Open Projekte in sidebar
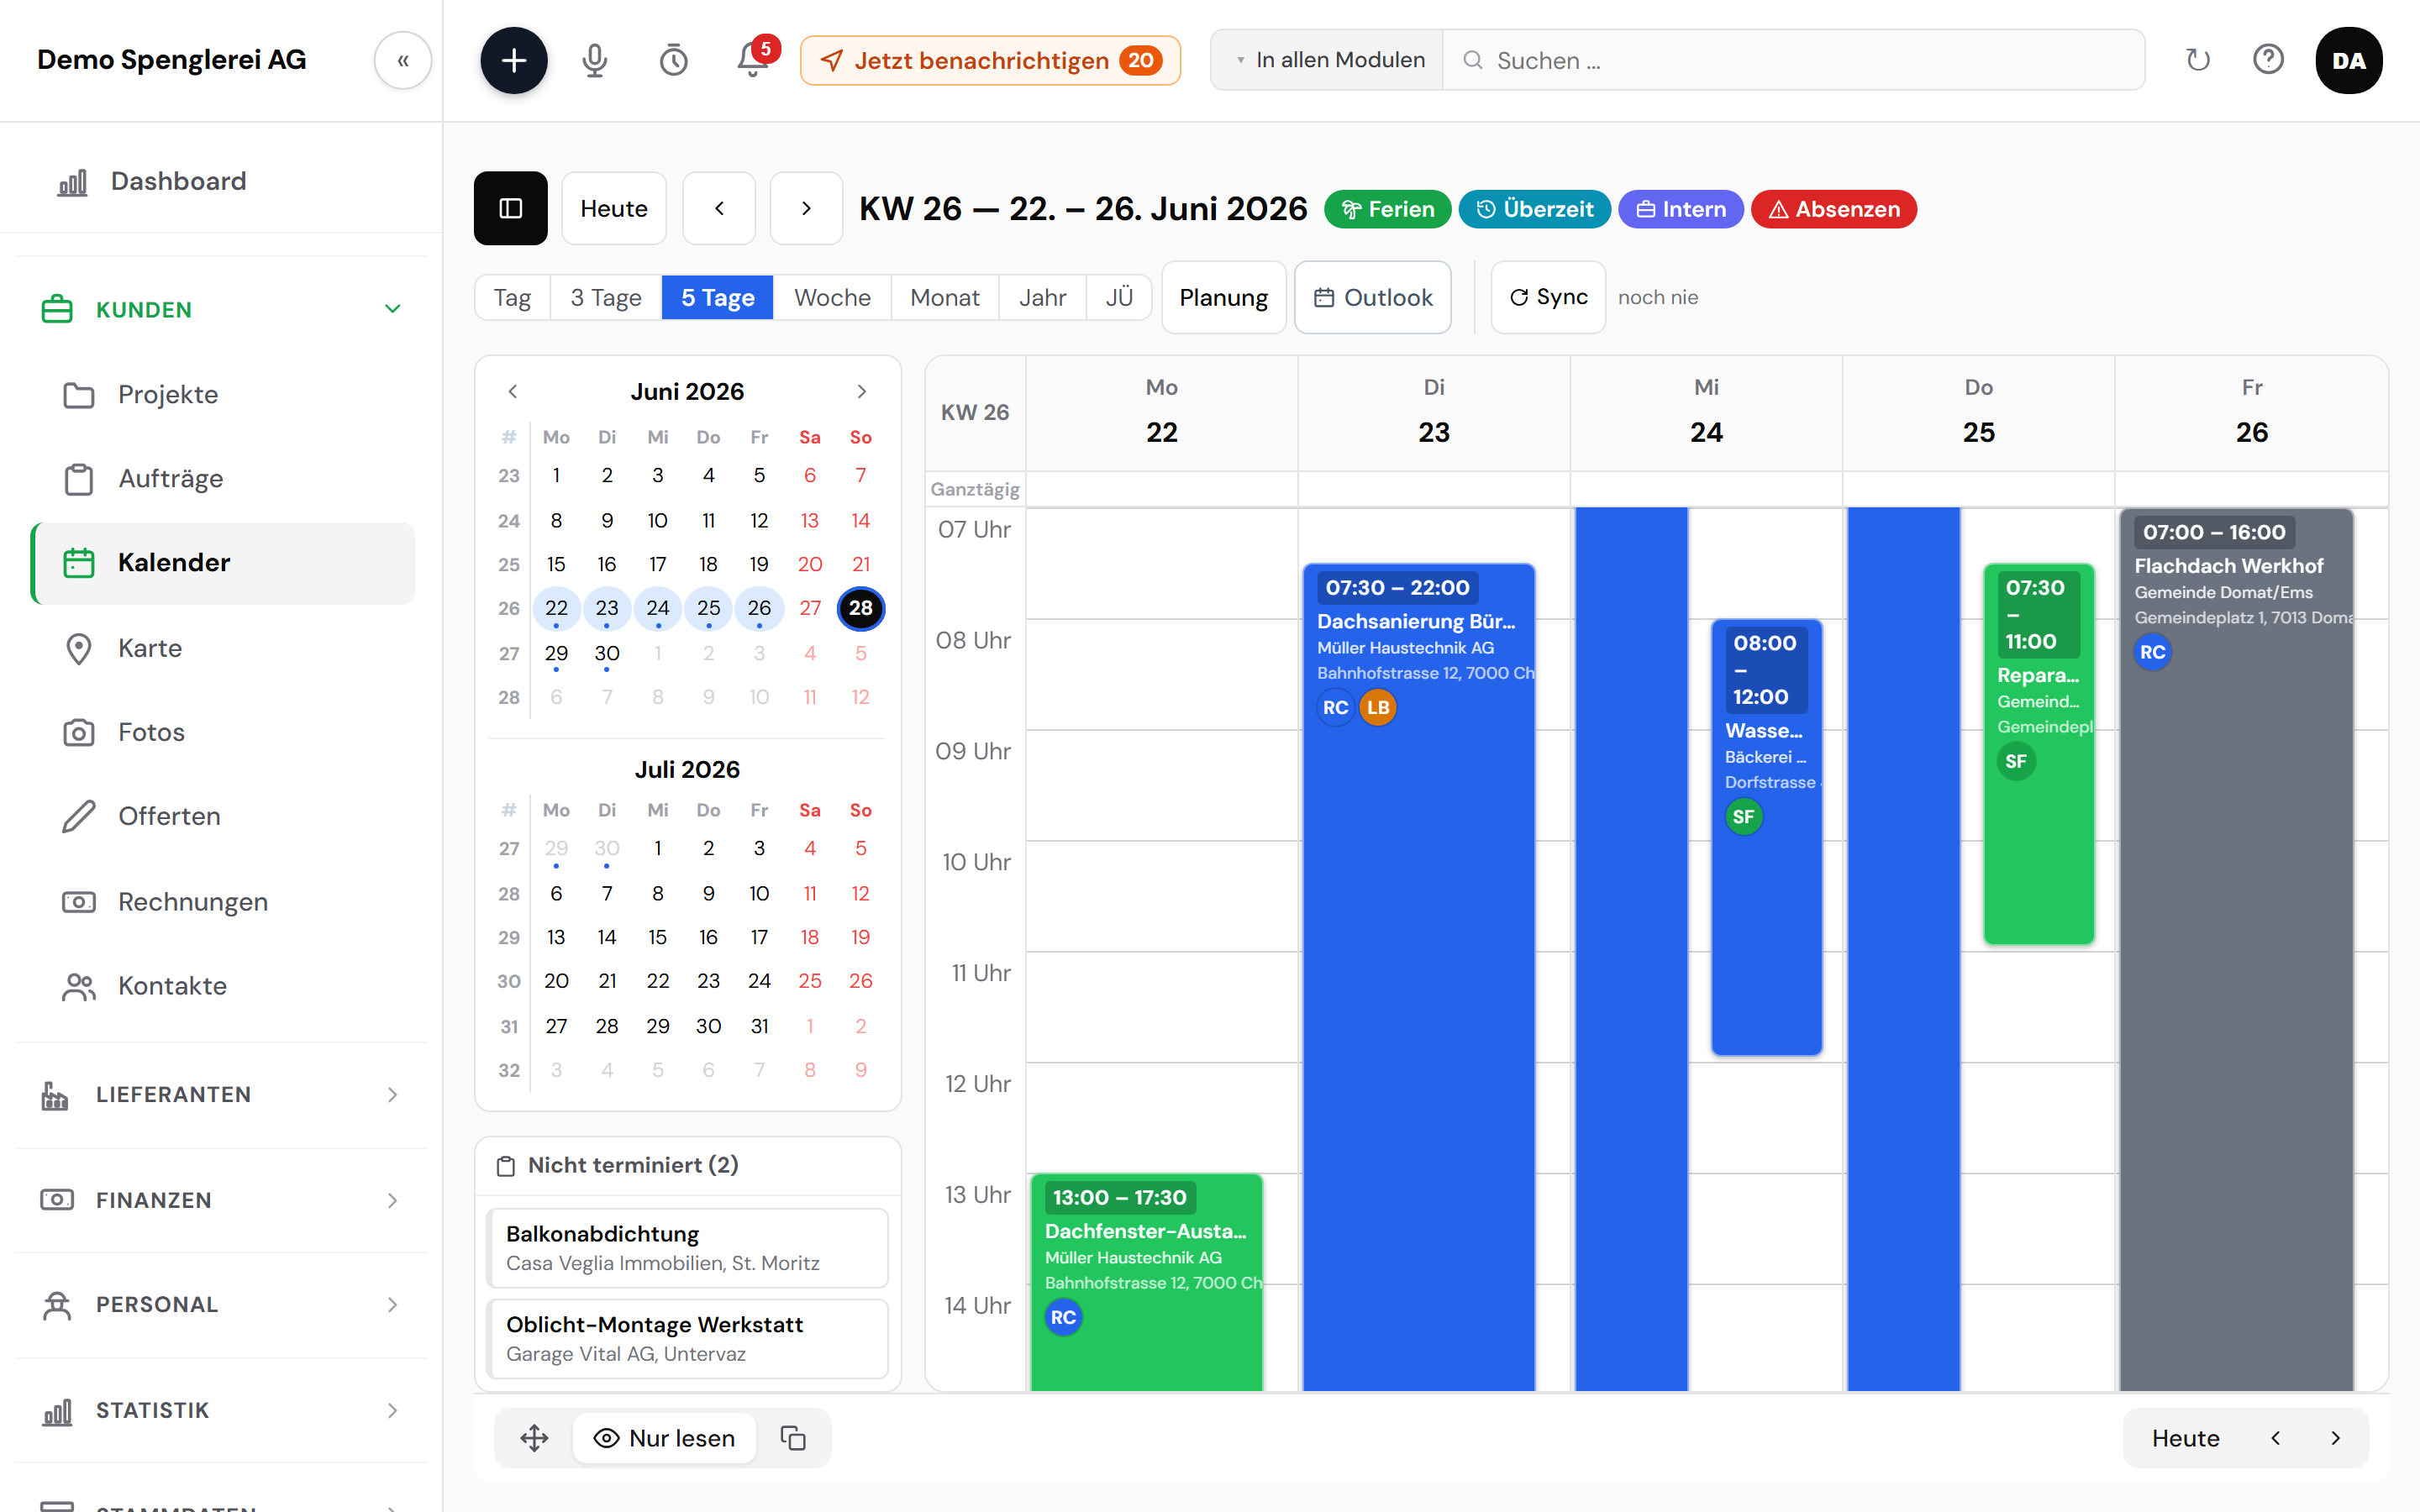This screenshot has width=2420, height=1512. click(221, 394)
